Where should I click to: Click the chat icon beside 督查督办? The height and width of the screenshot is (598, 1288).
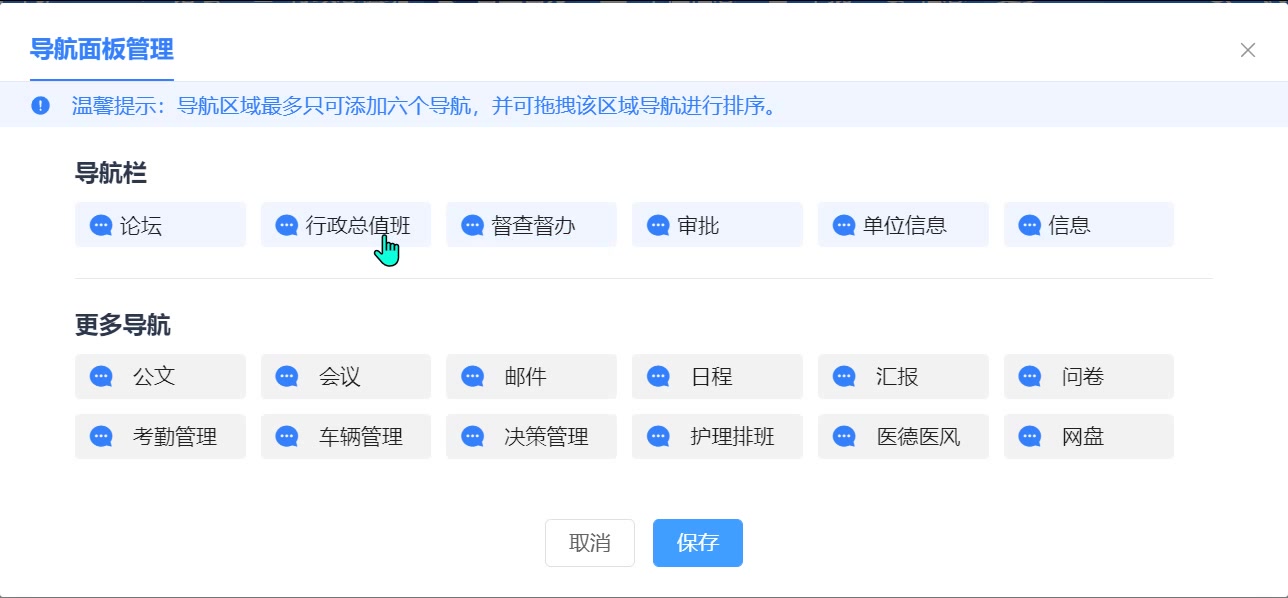(472, 226)
